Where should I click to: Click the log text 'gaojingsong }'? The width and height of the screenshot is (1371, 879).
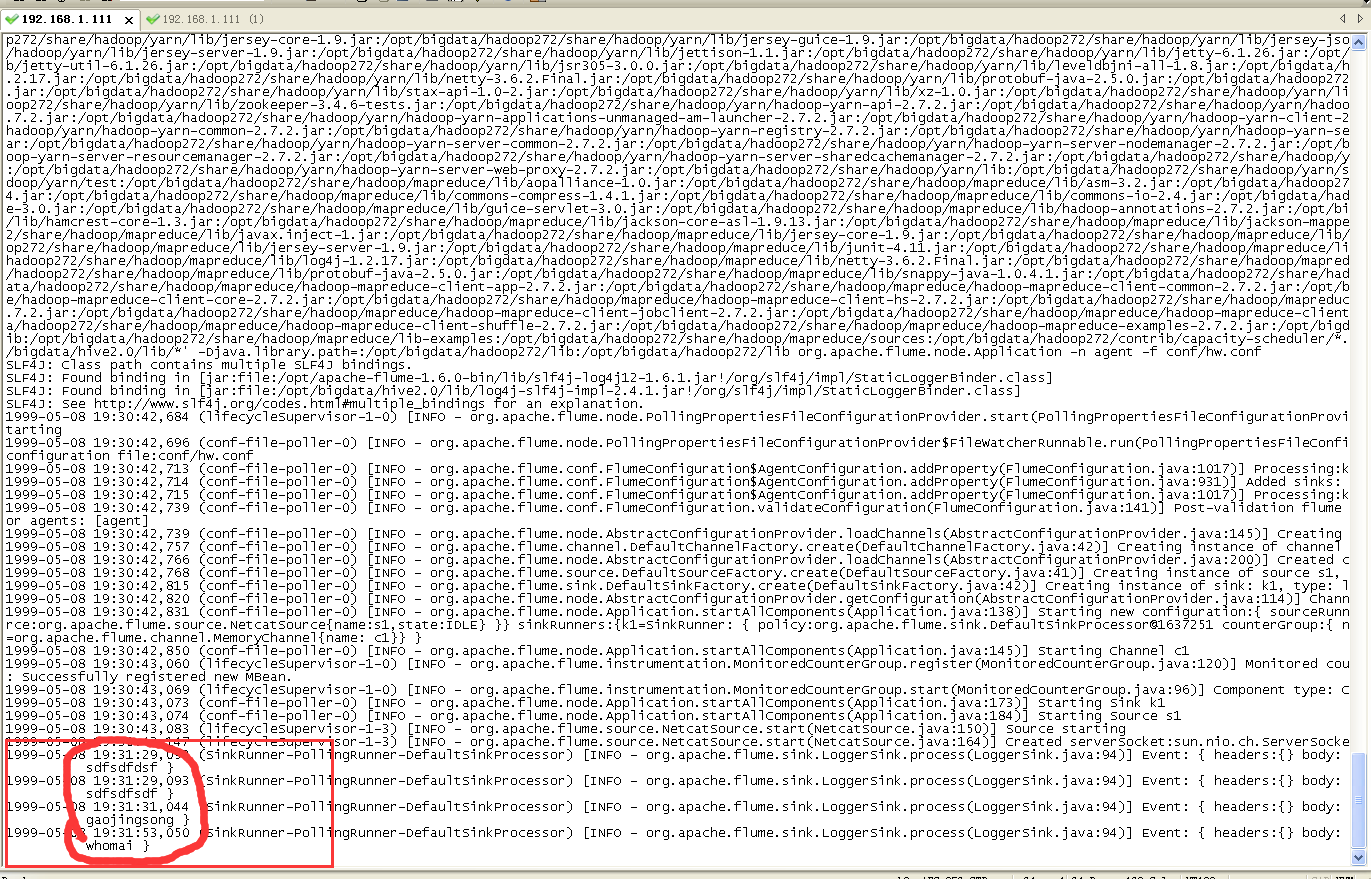[x=136, y=820]
